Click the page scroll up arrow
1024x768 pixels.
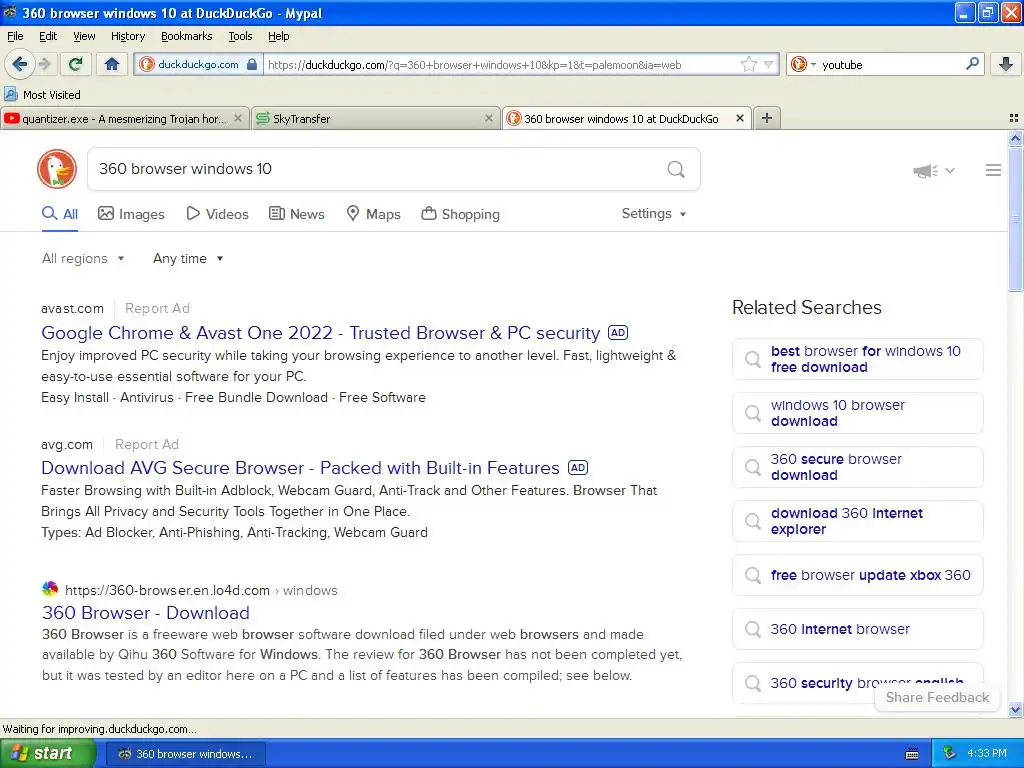[1015, 138]
